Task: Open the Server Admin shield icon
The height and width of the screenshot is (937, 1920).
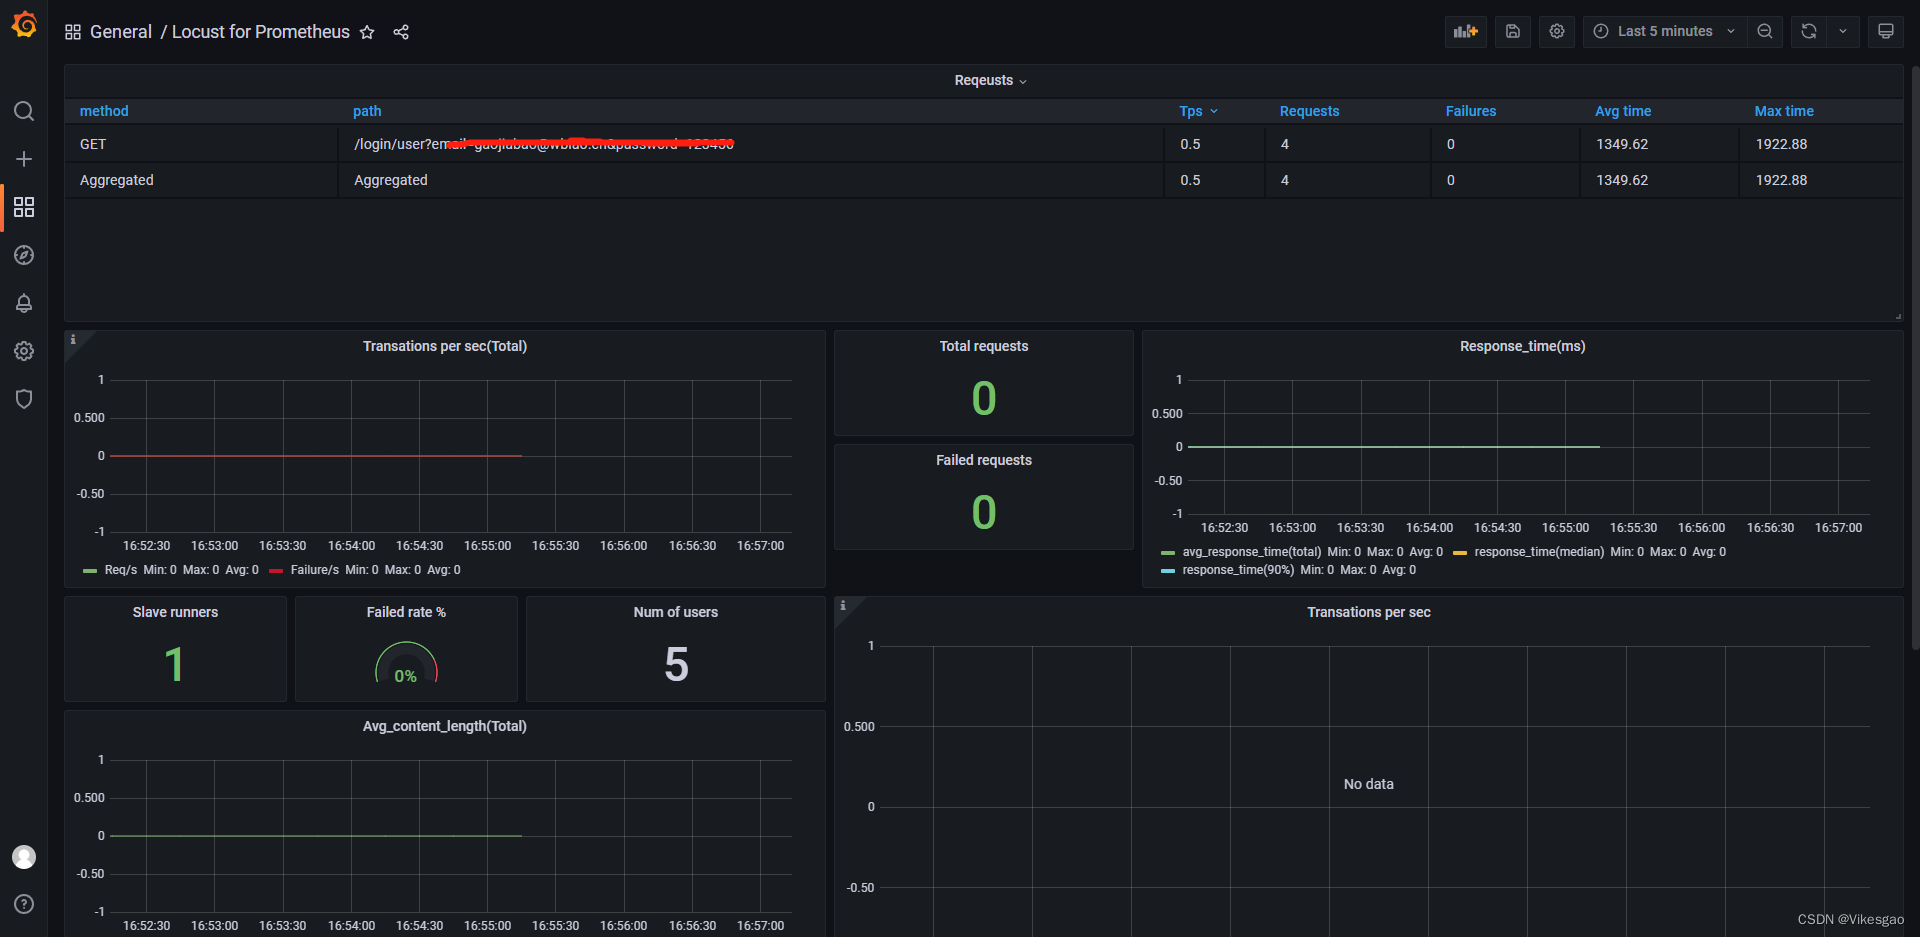Action: (x=24, y=399)
